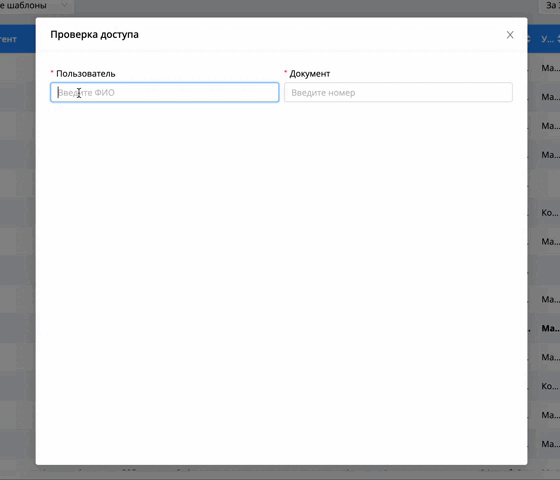Viewport: 560px width, 480px height.
Task: Click the sort arrows next to У... header
Action: [558, 39]
